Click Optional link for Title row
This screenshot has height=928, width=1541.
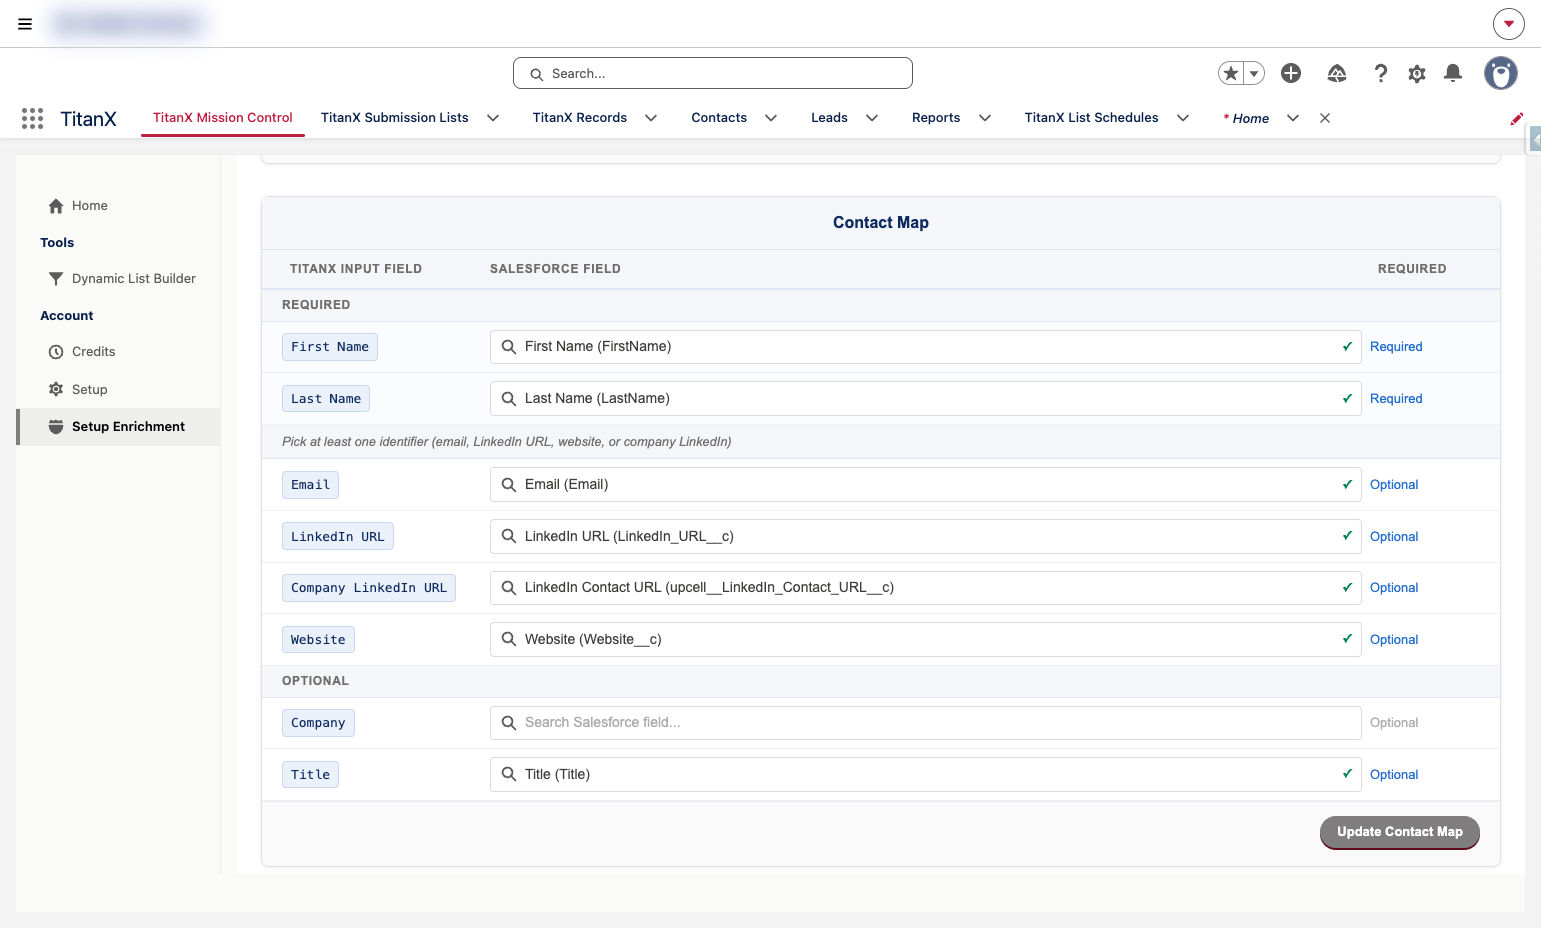tap(1394, 775)
